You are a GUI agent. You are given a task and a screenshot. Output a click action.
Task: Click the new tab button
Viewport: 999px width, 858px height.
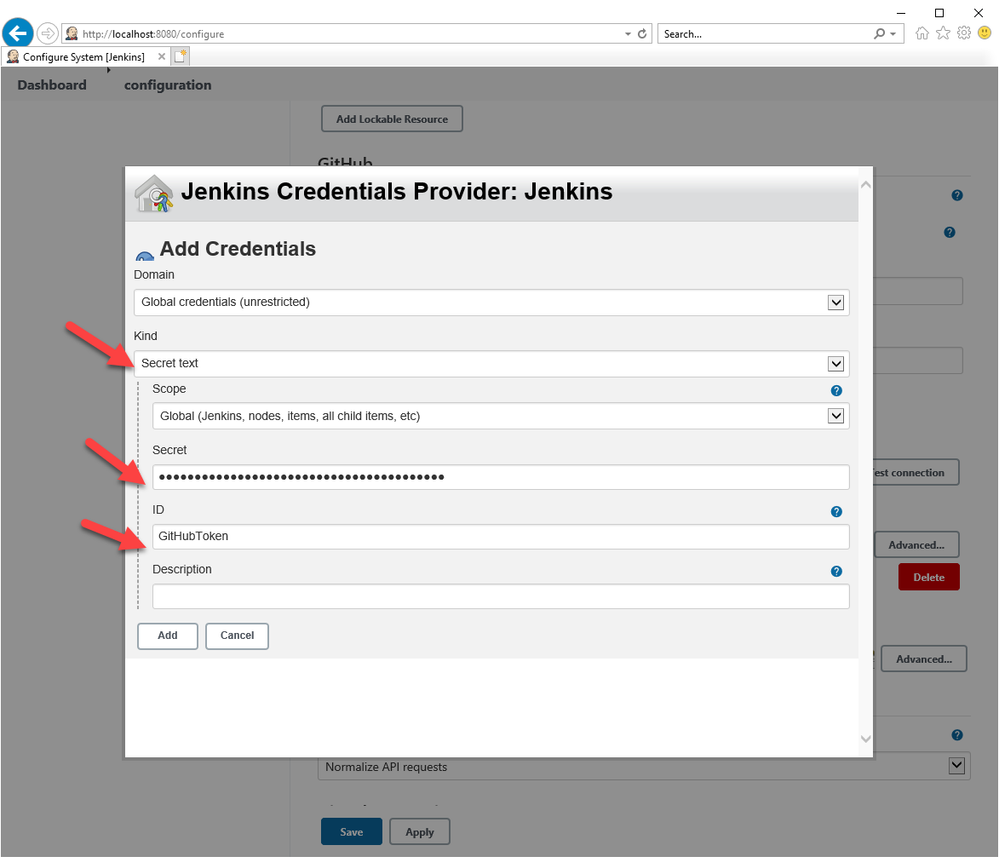tap(180, 56)
